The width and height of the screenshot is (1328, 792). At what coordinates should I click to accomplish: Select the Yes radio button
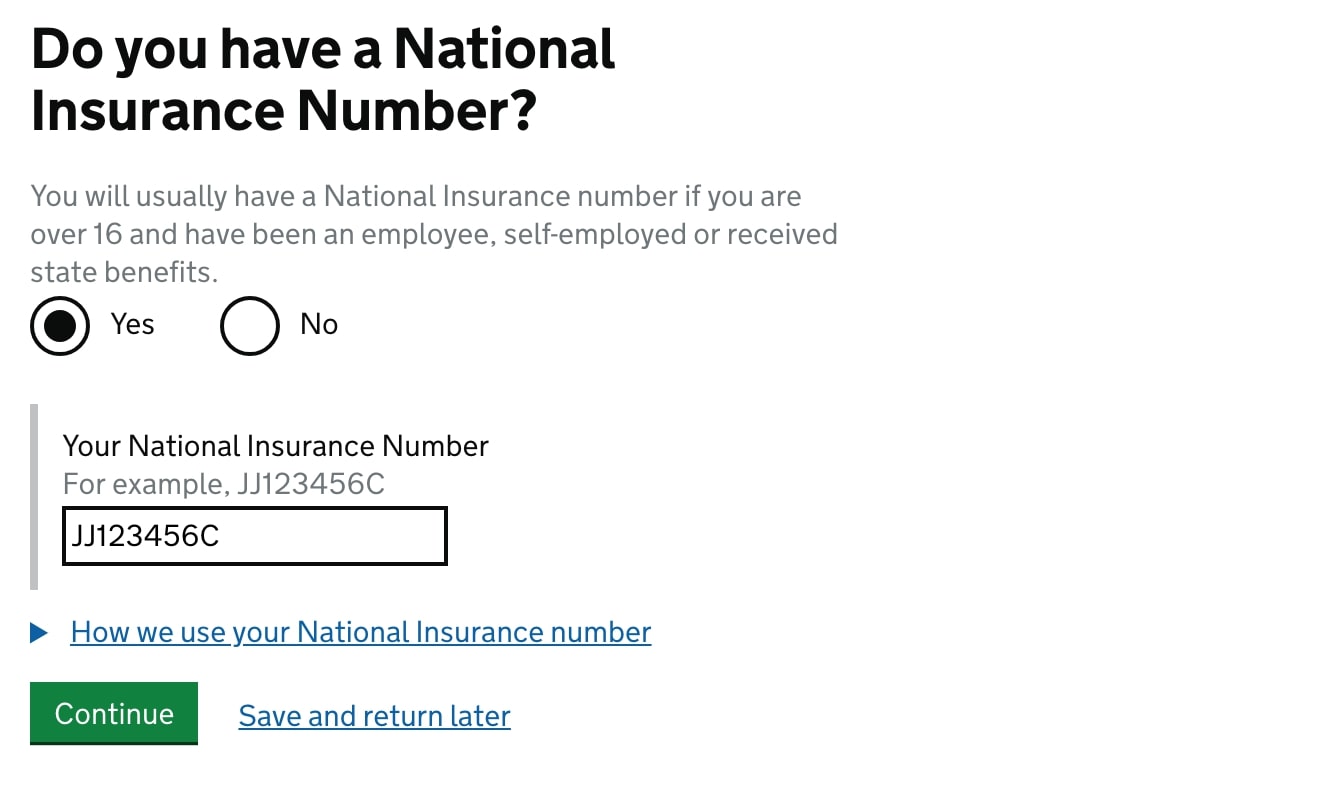(60, 326)
